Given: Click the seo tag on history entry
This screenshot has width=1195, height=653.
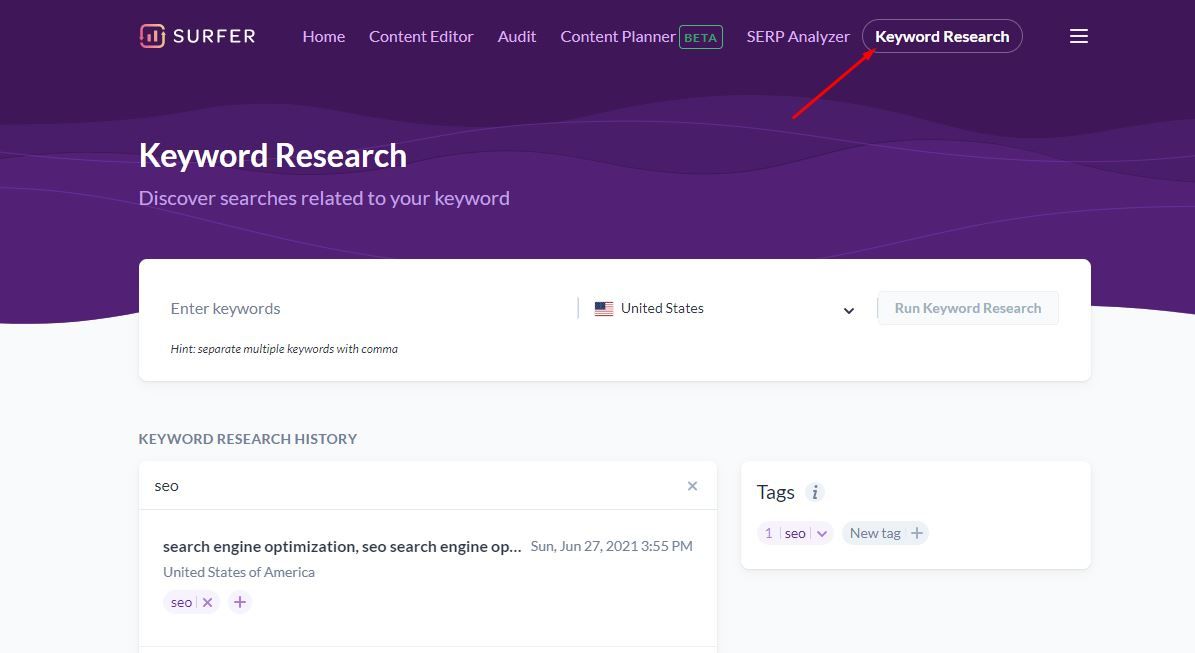Looking at the screenshot, I should coord(181,602).
